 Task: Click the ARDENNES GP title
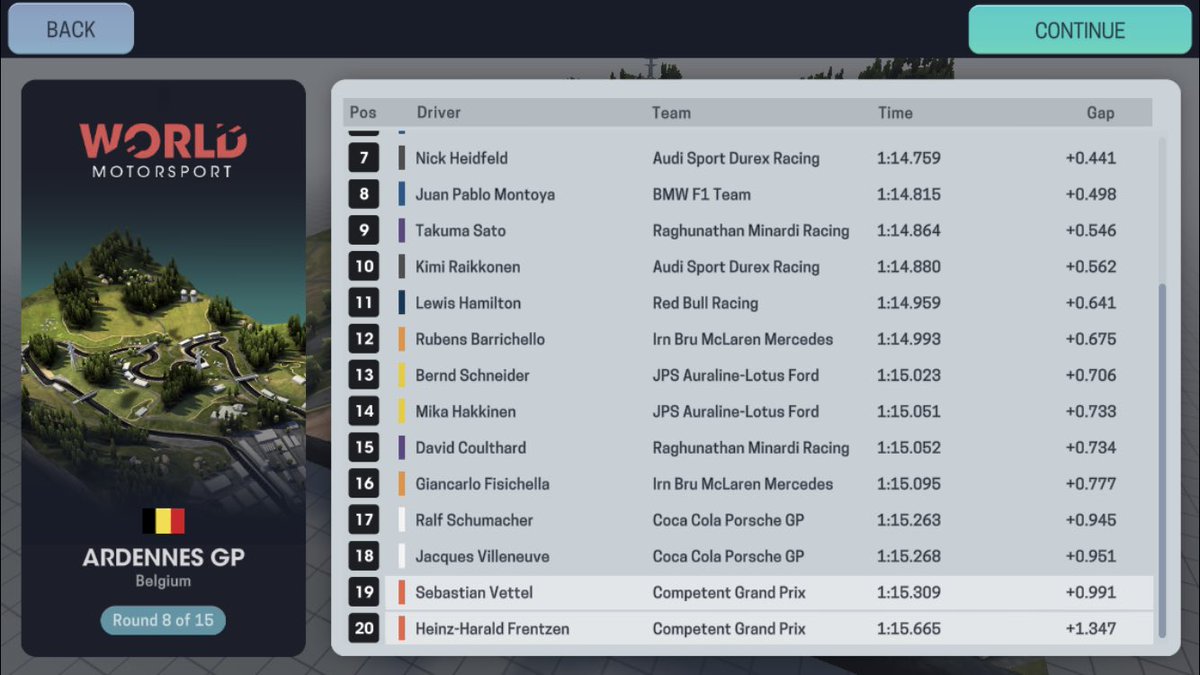pyautogui.click(x=163, y=558)
